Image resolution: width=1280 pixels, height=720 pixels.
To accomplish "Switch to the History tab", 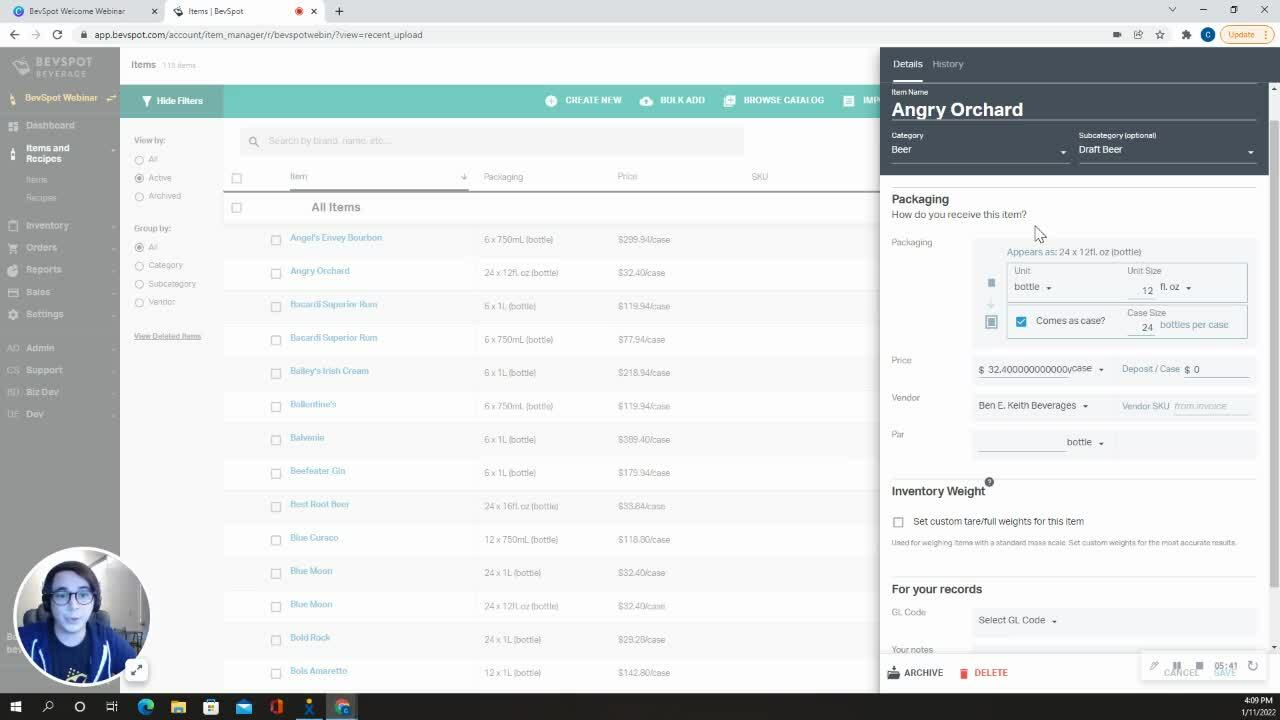I will pyautogui.click(x=947, y=64).
